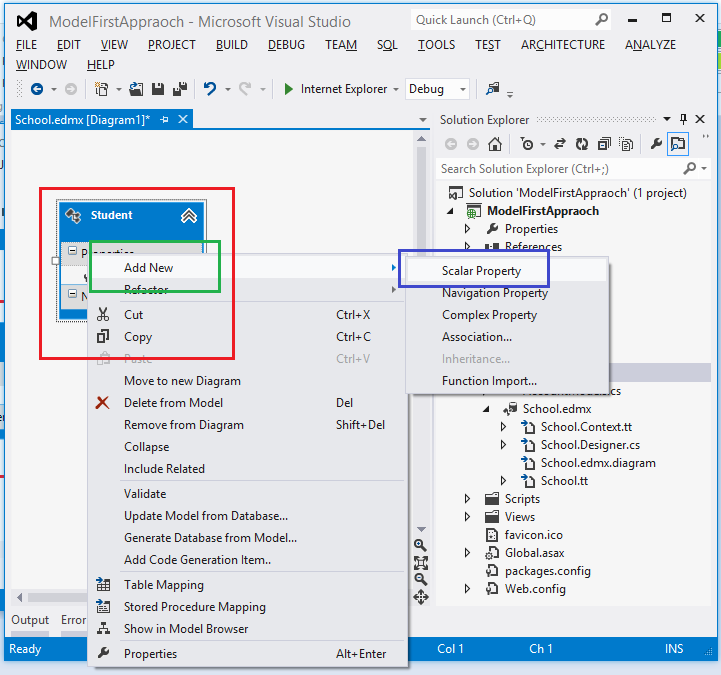721x675 pixels.
Task: Click the pan/move diagram icon
Action: pos(421,597)
